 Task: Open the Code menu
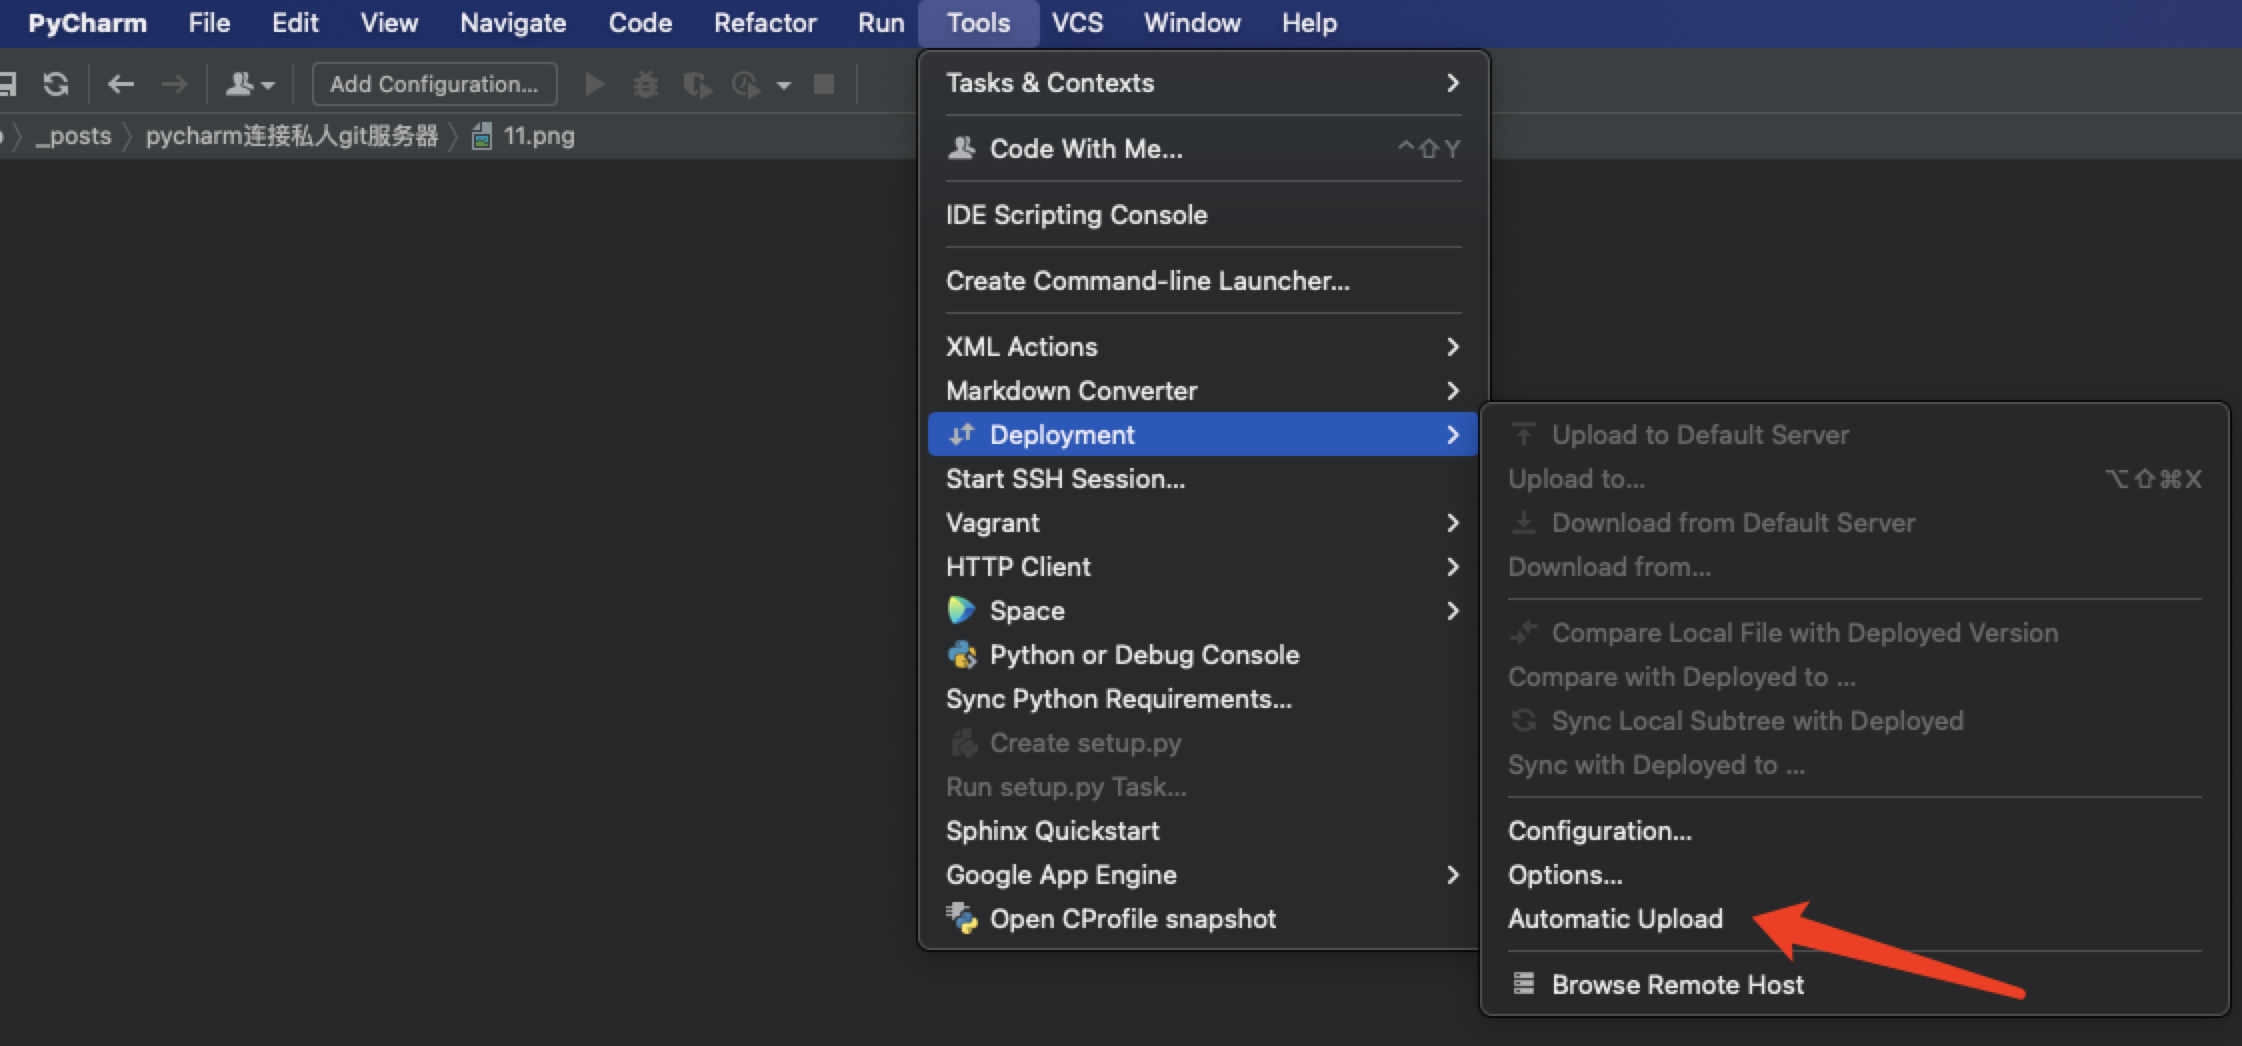(x=640, y=23)
